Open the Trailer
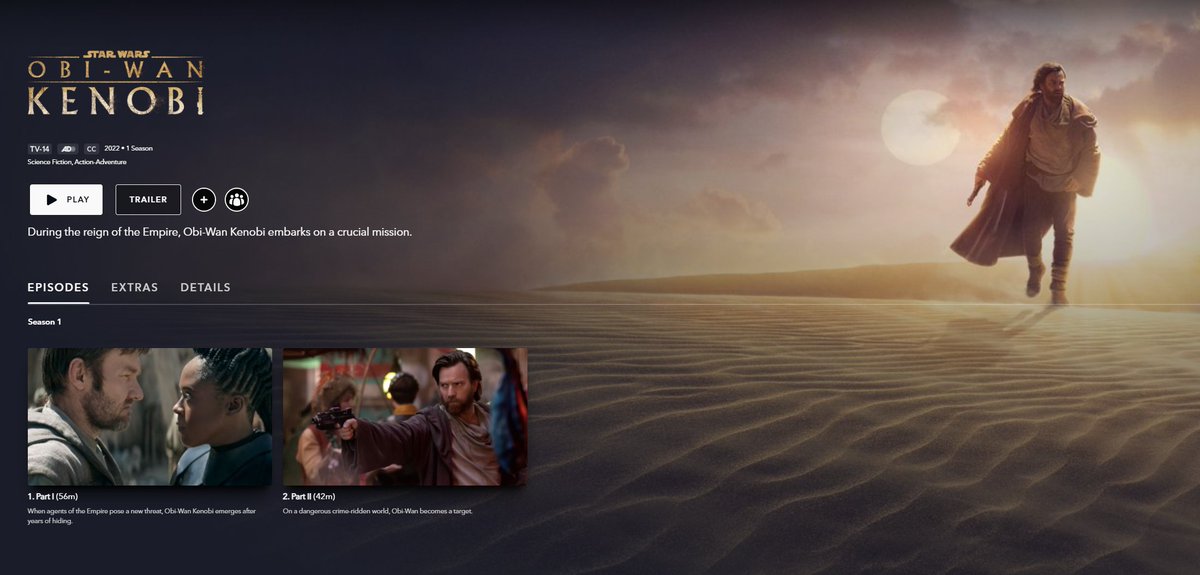Image resolution: width=1200 pixels, height=575 pixels. point(148,199)
